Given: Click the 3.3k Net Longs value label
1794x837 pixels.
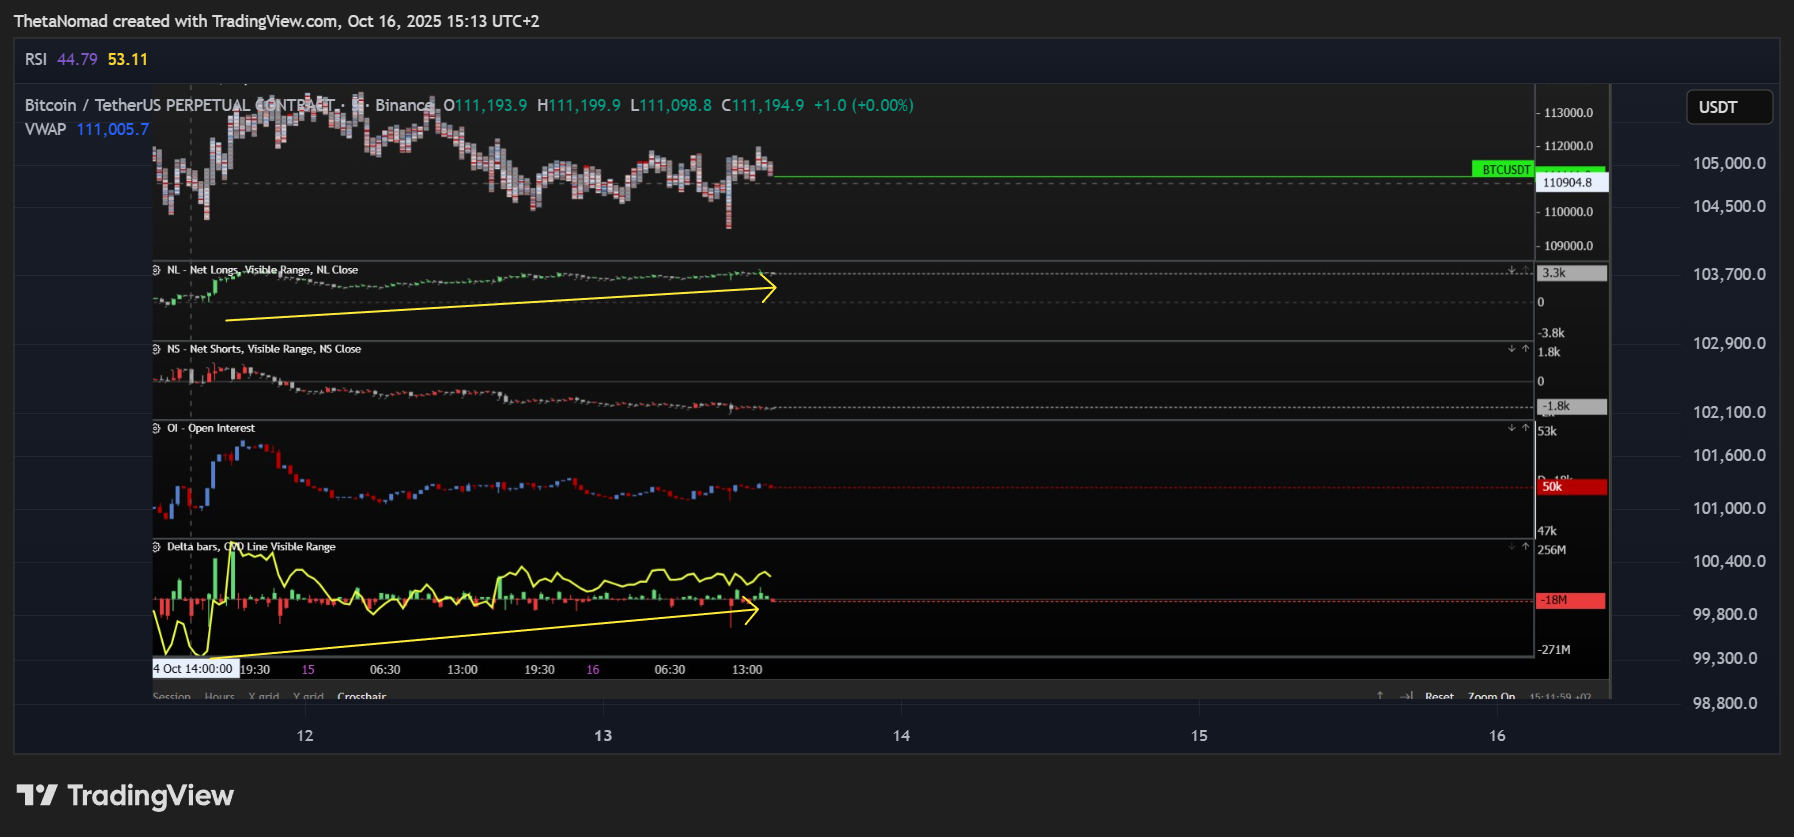Looking at the screenshot, I should tap(1572, 273).
